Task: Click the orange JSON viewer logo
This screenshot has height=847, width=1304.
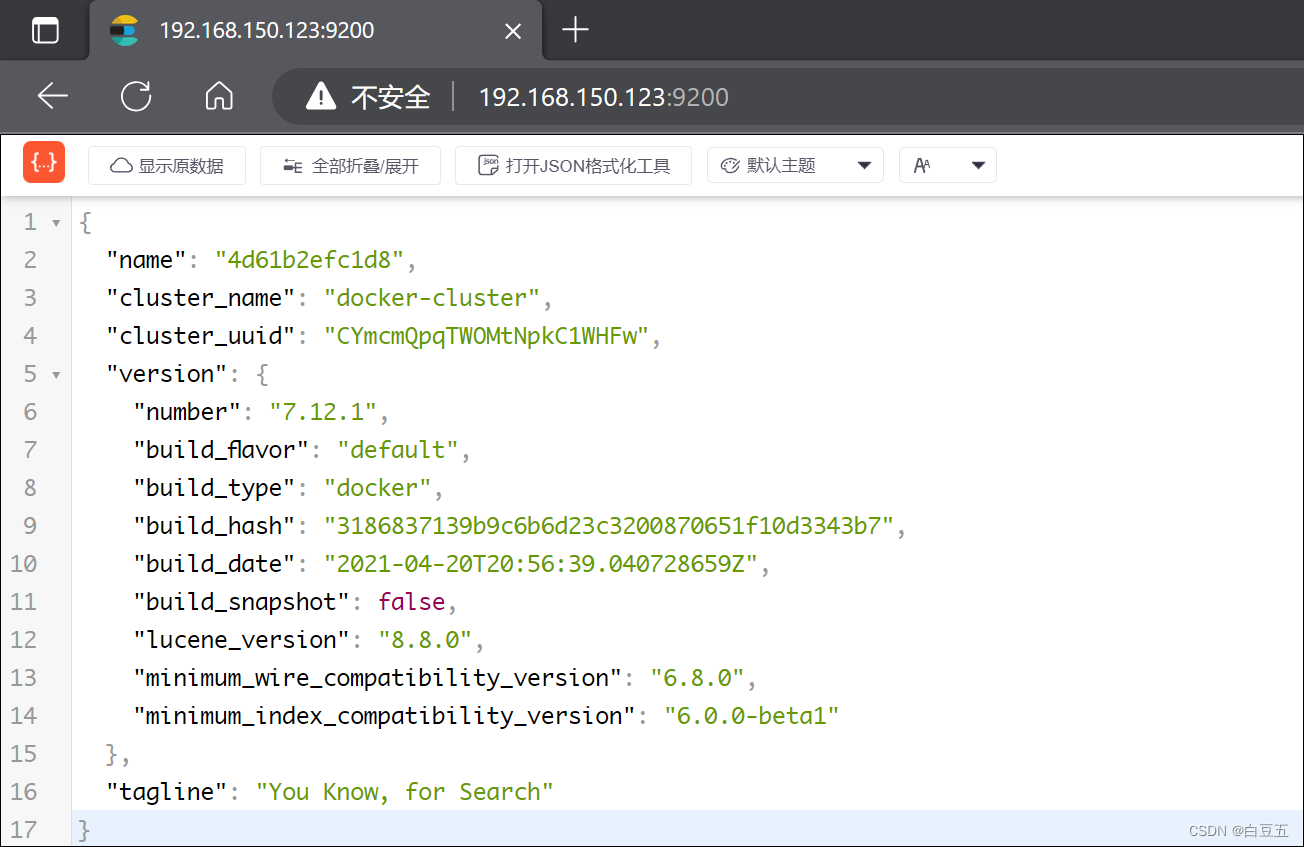Action: pyautogui.click(x=44, y=163)
